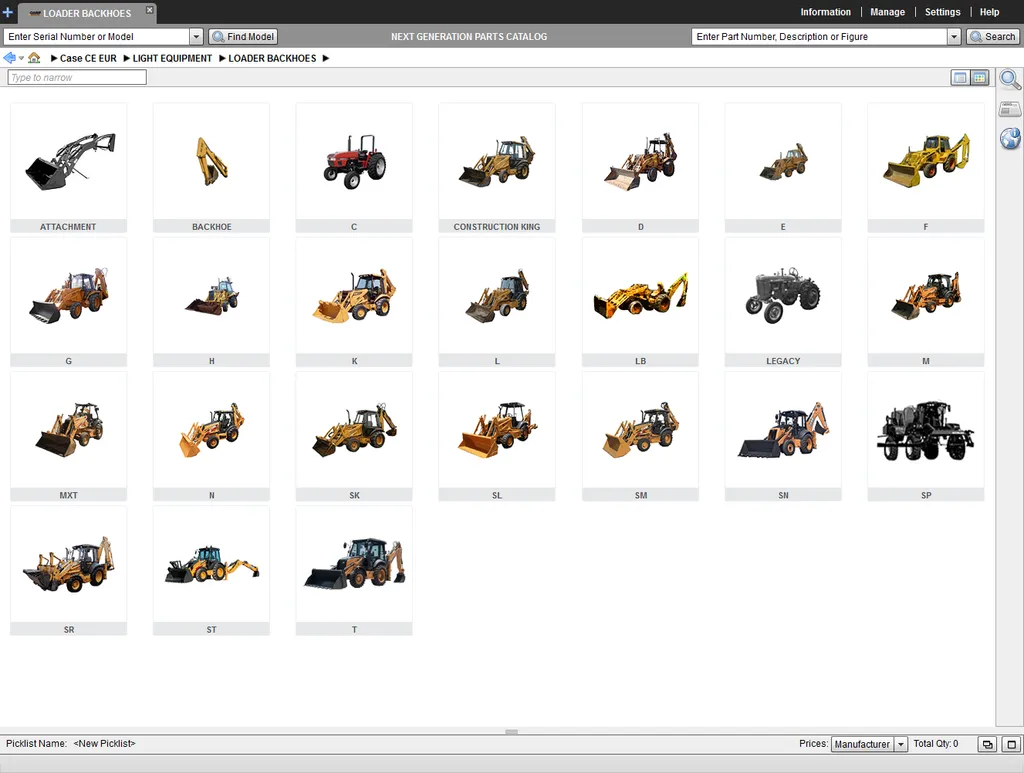Select the M series backhoe
1024x773 pixels.
tap(926, 302)
